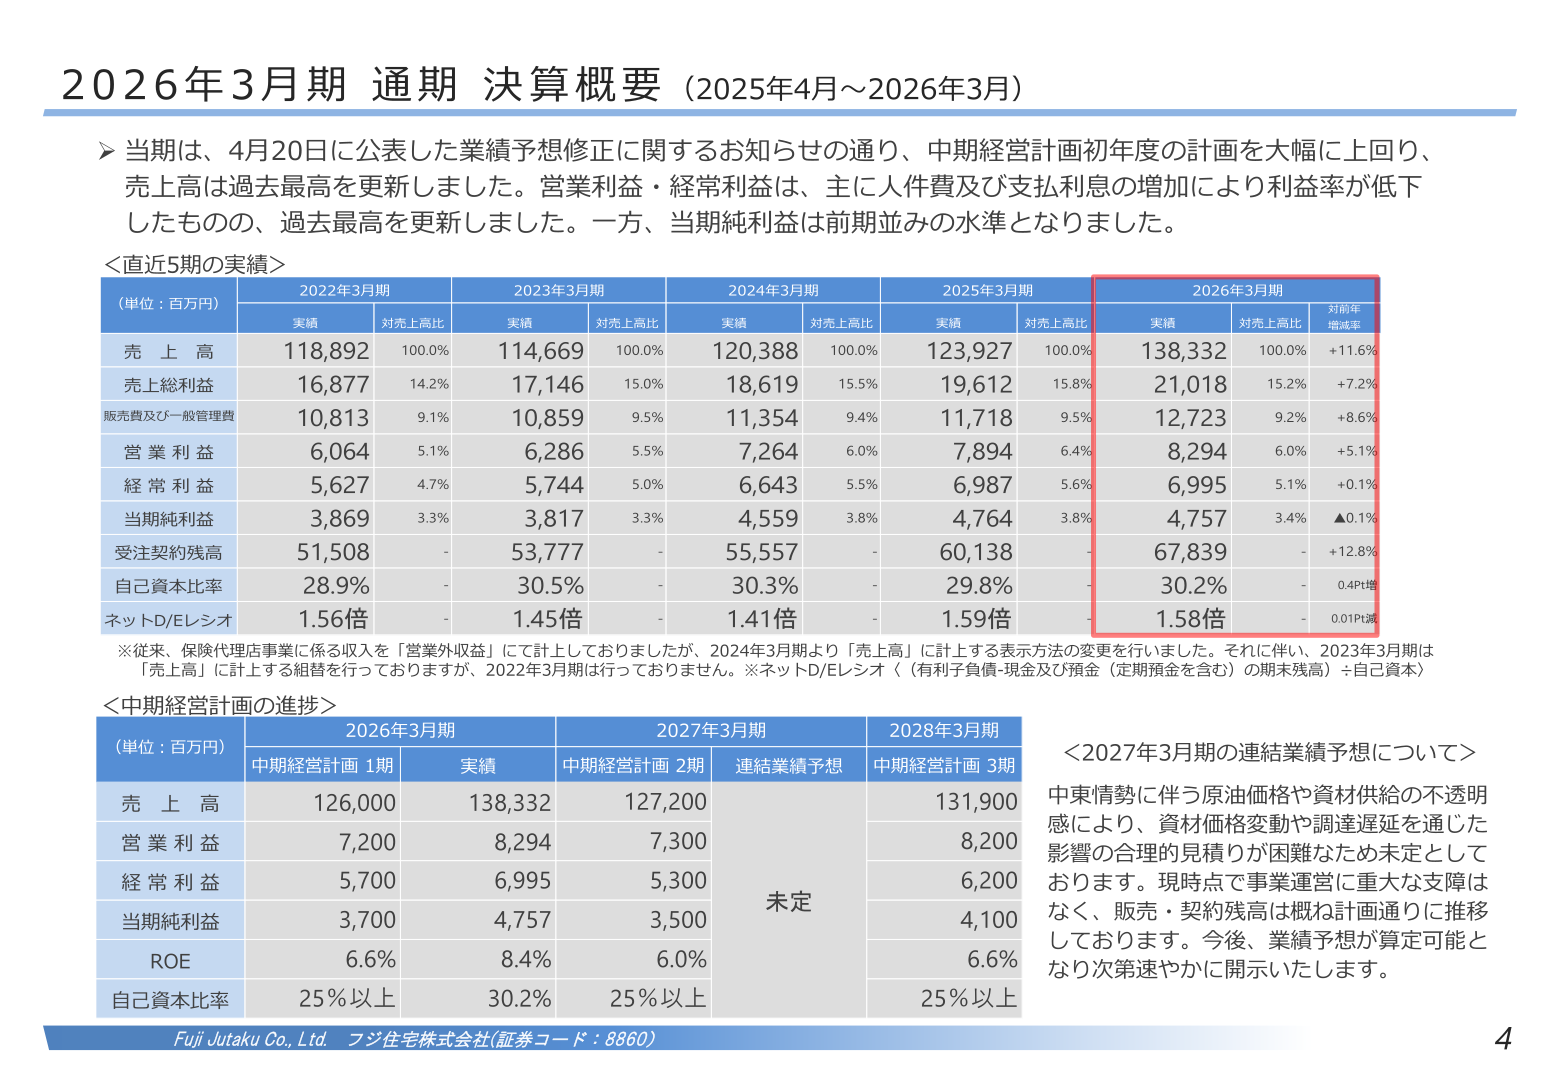Select sales value 120,388
The image size is (1560, 1080).
click(755, 351)
